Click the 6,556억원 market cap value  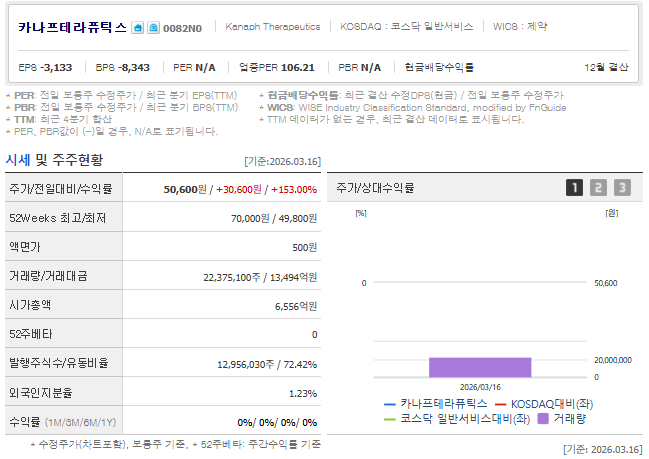296,306
